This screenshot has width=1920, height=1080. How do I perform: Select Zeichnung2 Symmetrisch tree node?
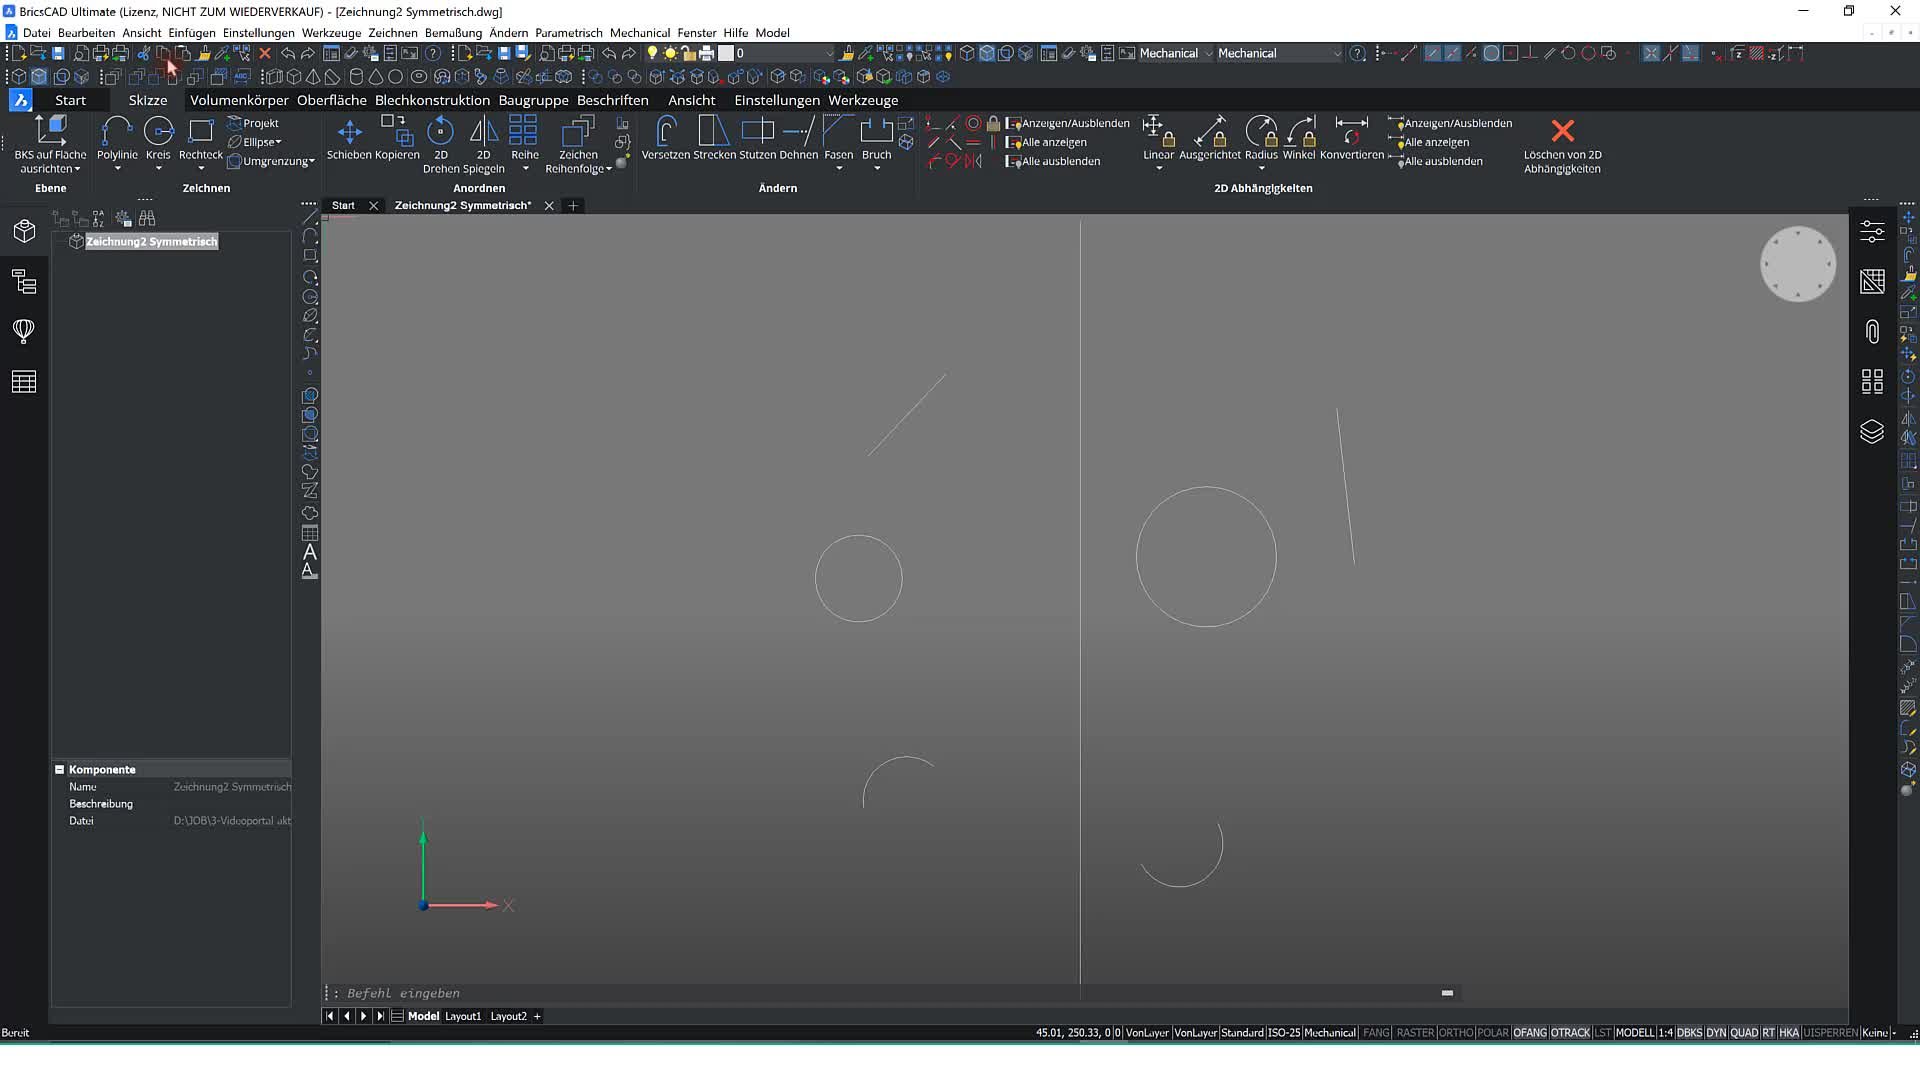click(151, 241)
